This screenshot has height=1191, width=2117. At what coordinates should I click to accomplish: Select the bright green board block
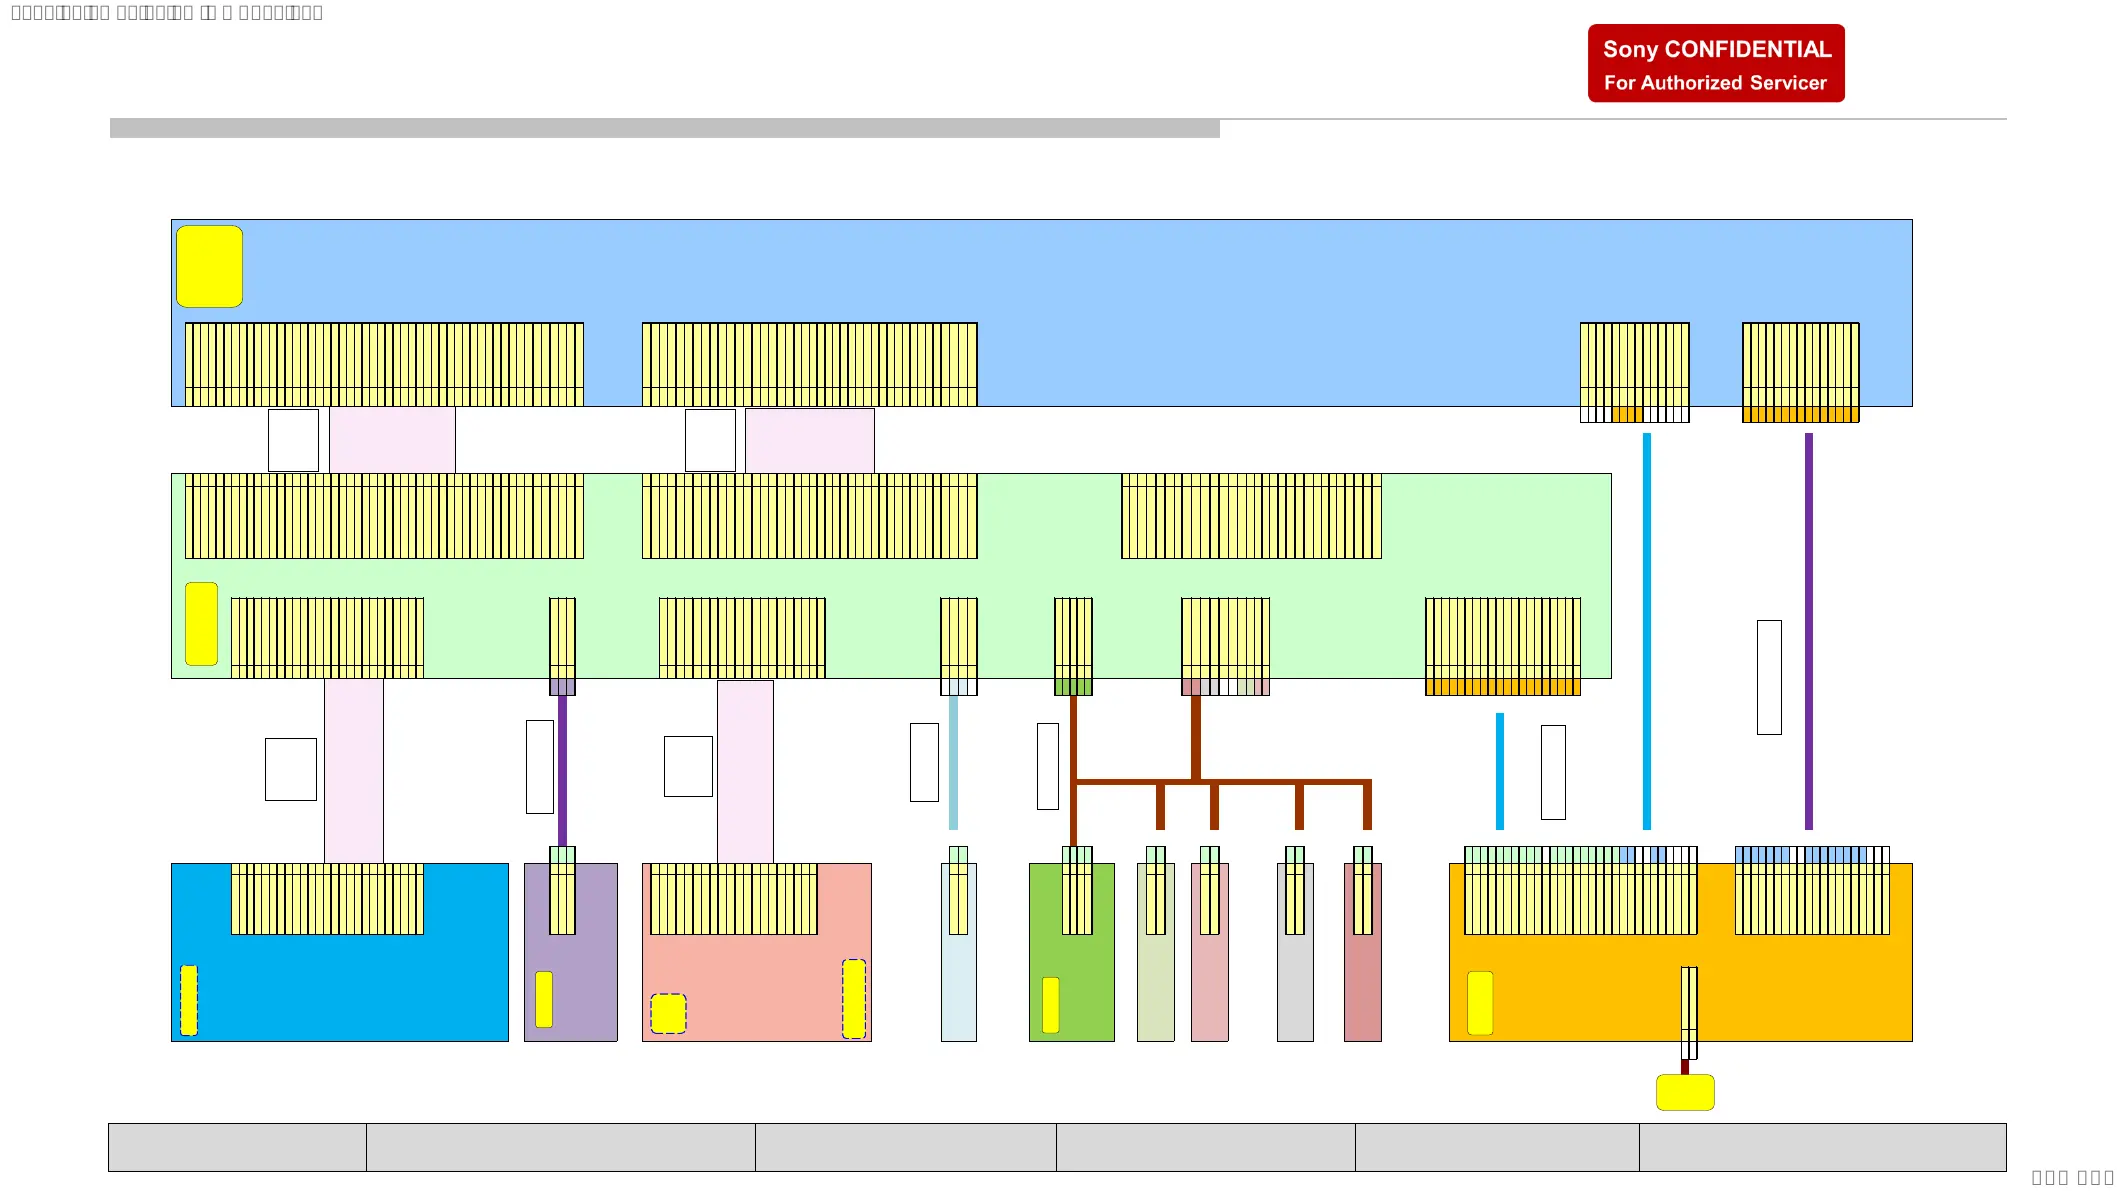pos(1071,952)
